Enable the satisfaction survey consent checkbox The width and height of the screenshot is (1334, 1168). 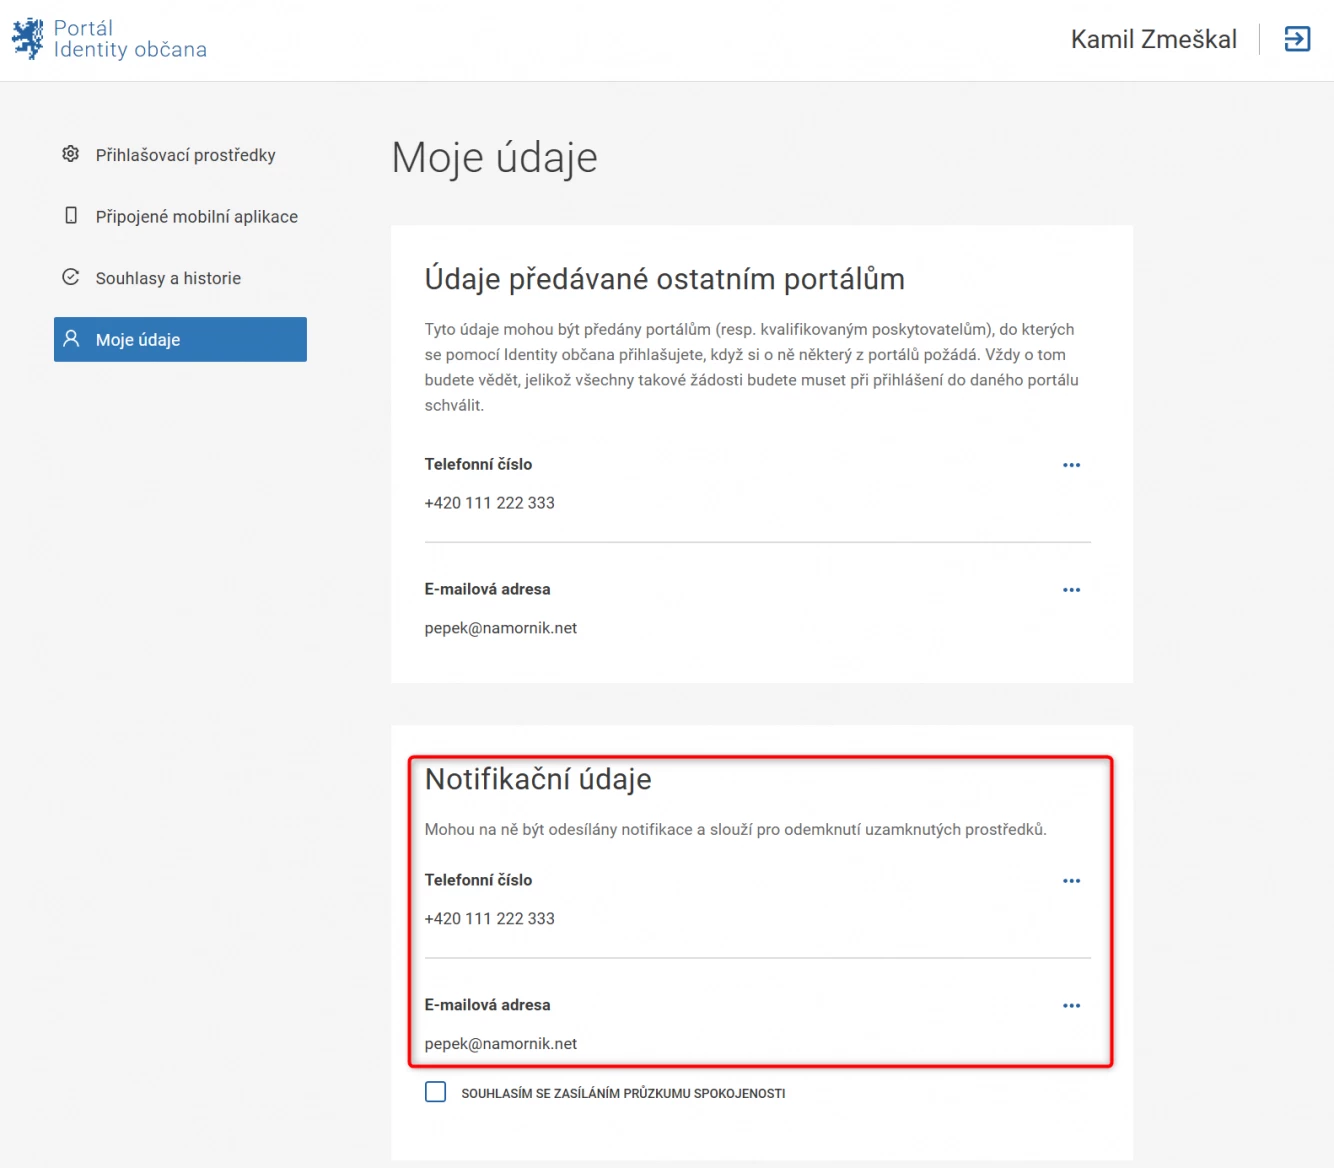coord(436,1092)
